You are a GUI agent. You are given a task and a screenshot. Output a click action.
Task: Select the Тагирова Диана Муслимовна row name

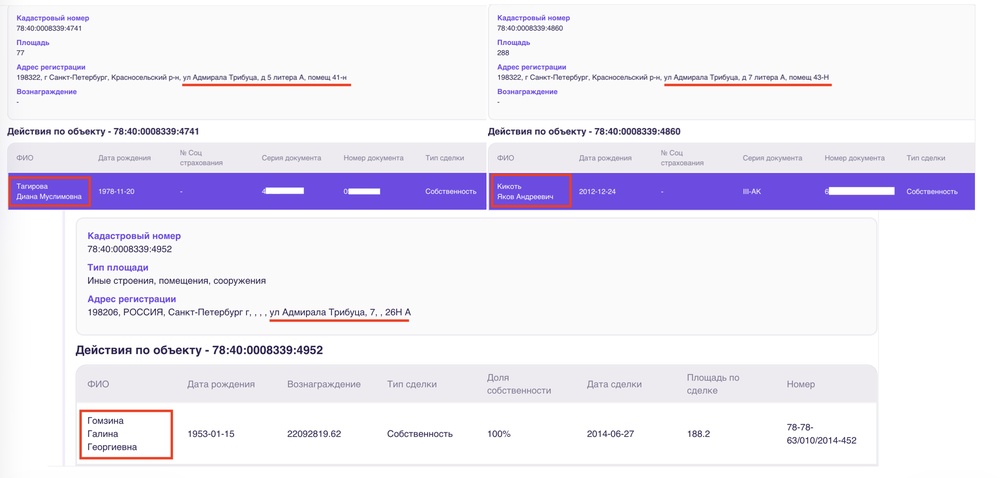click(x=49, y=191)
